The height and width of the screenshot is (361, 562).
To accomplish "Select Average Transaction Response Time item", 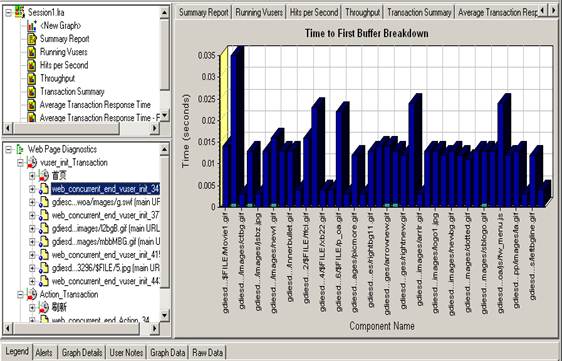I will 95,105.
